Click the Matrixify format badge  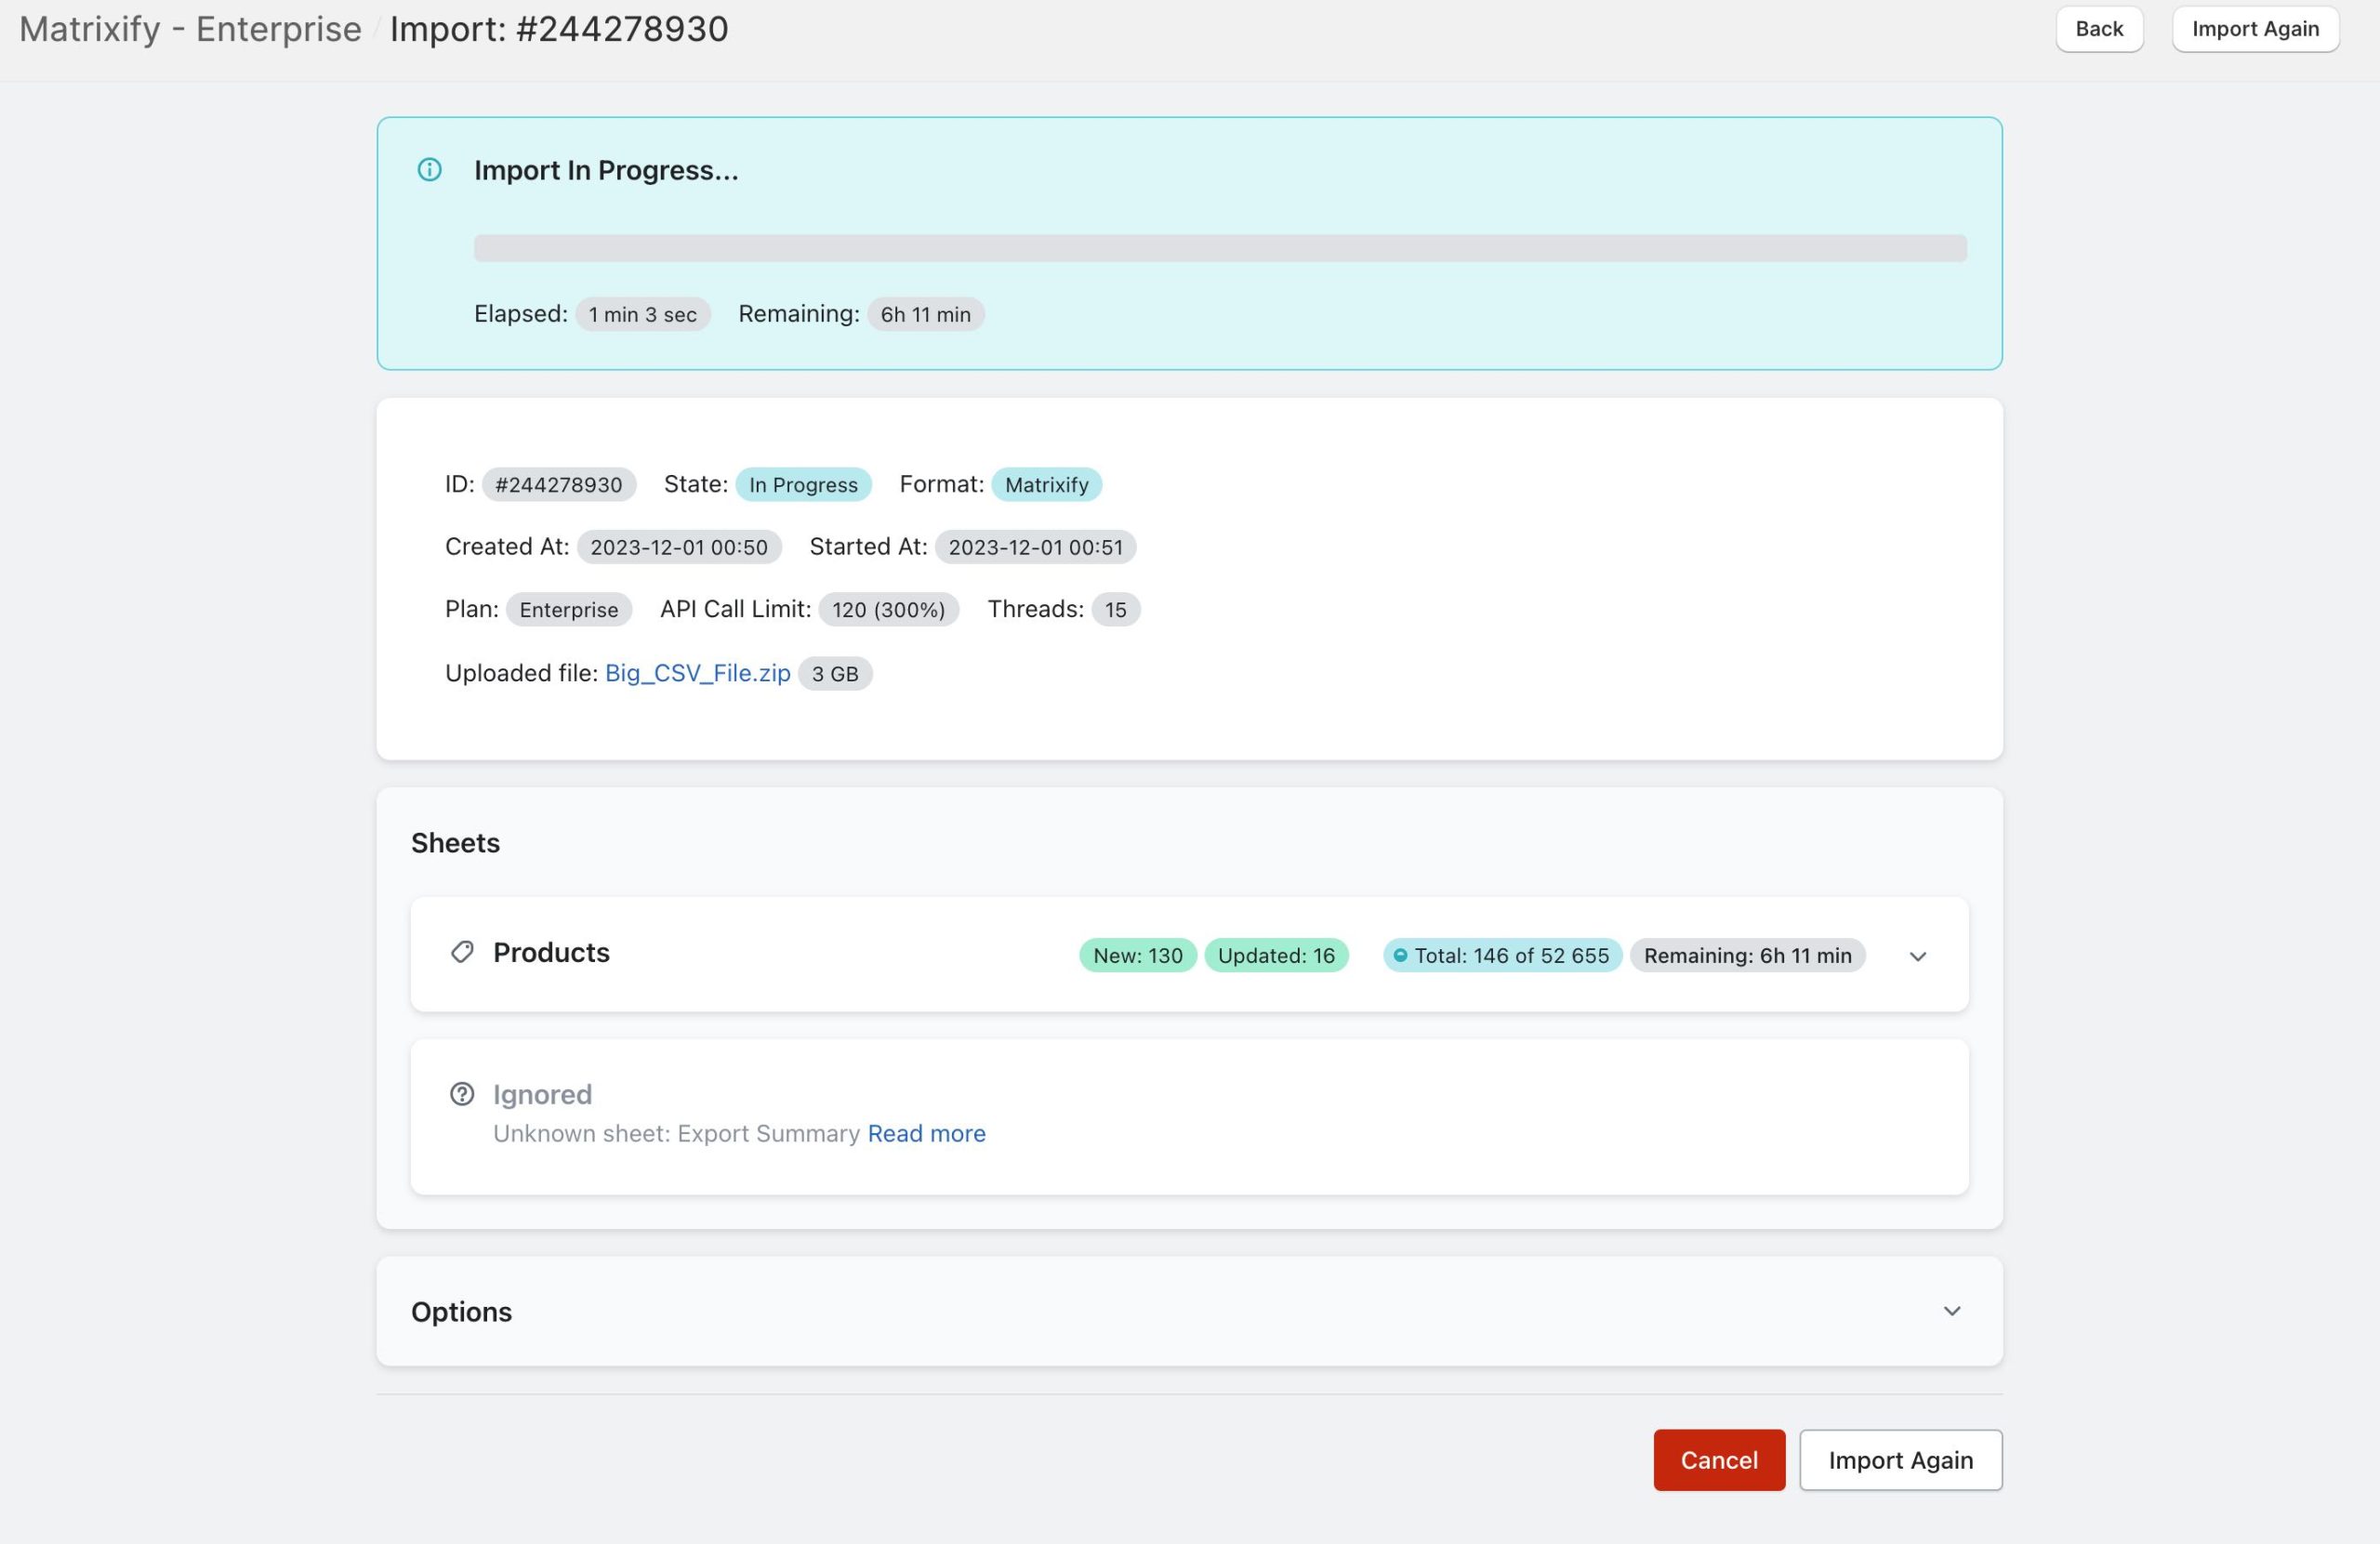pos(1046,485)
